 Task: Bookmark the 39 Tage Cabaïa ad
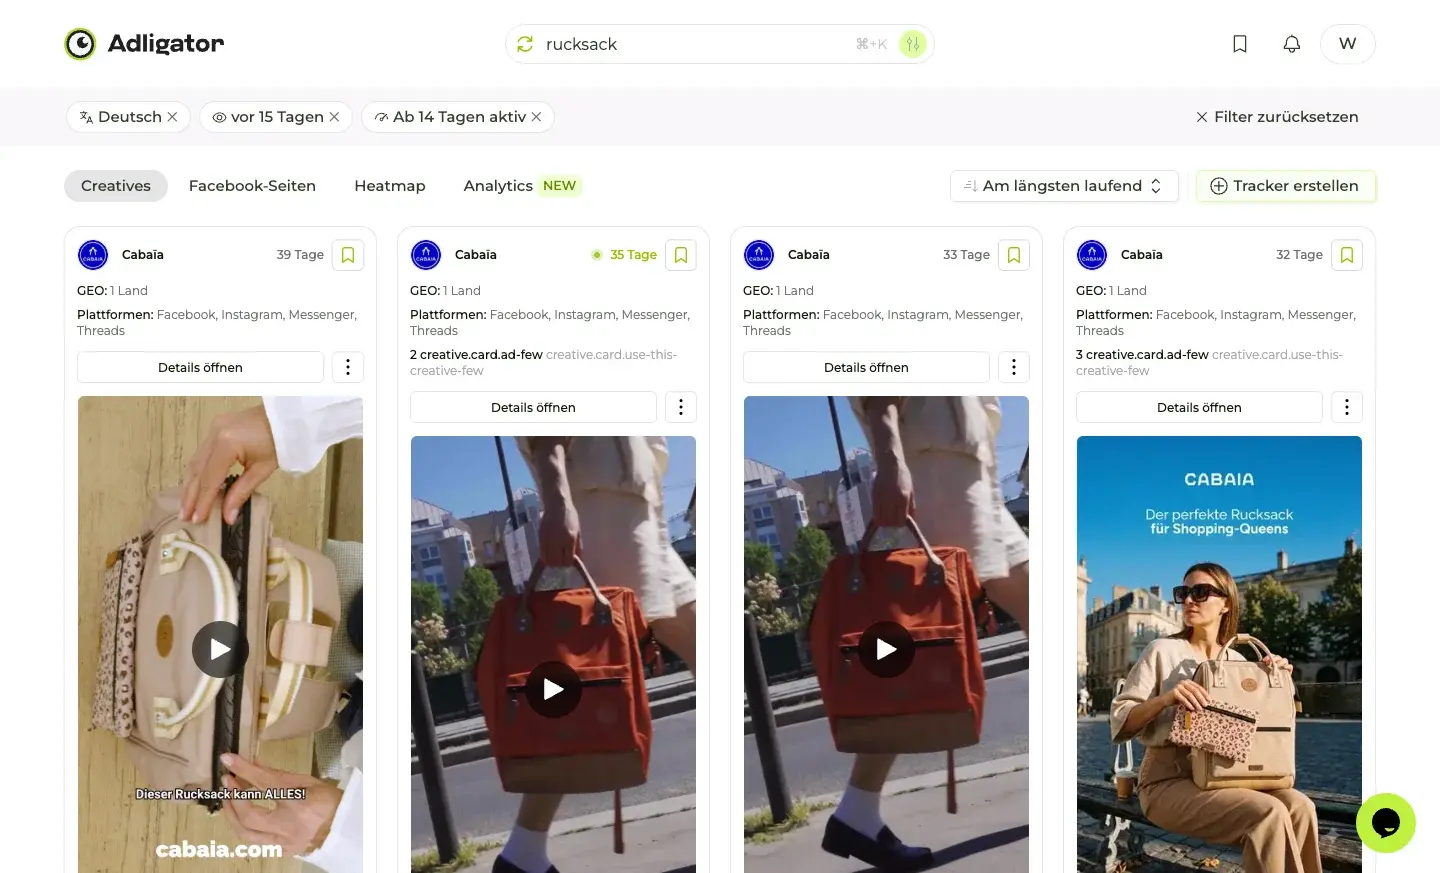click(348, 255)
